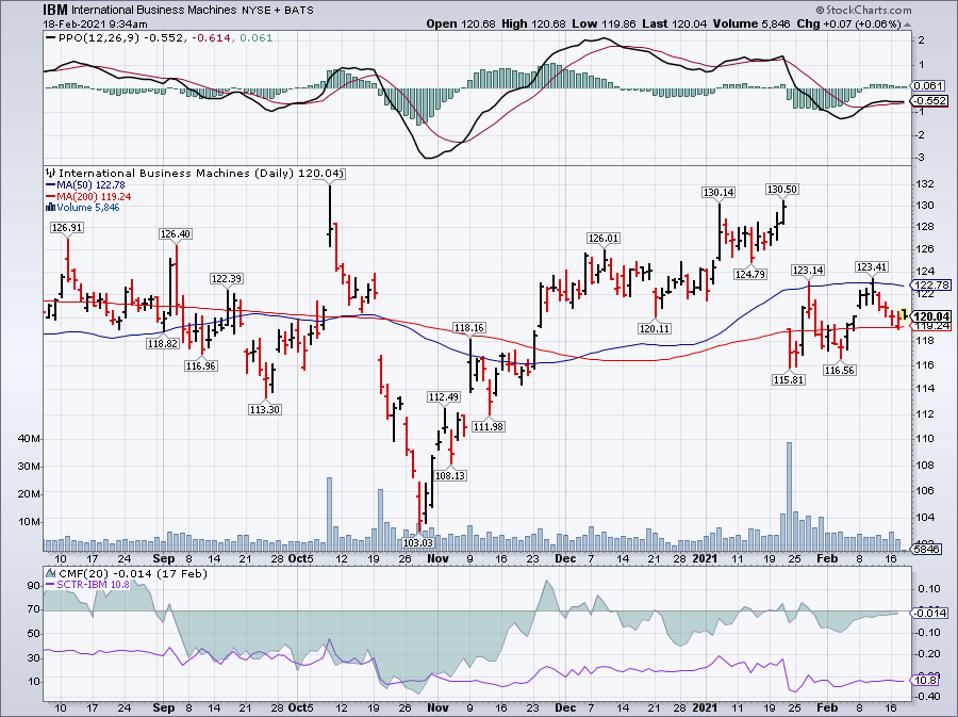Click the up arrow beside Chg value
Image resolution: width=958 pixels, height=717 pixels.
click(x=907, y=24)
